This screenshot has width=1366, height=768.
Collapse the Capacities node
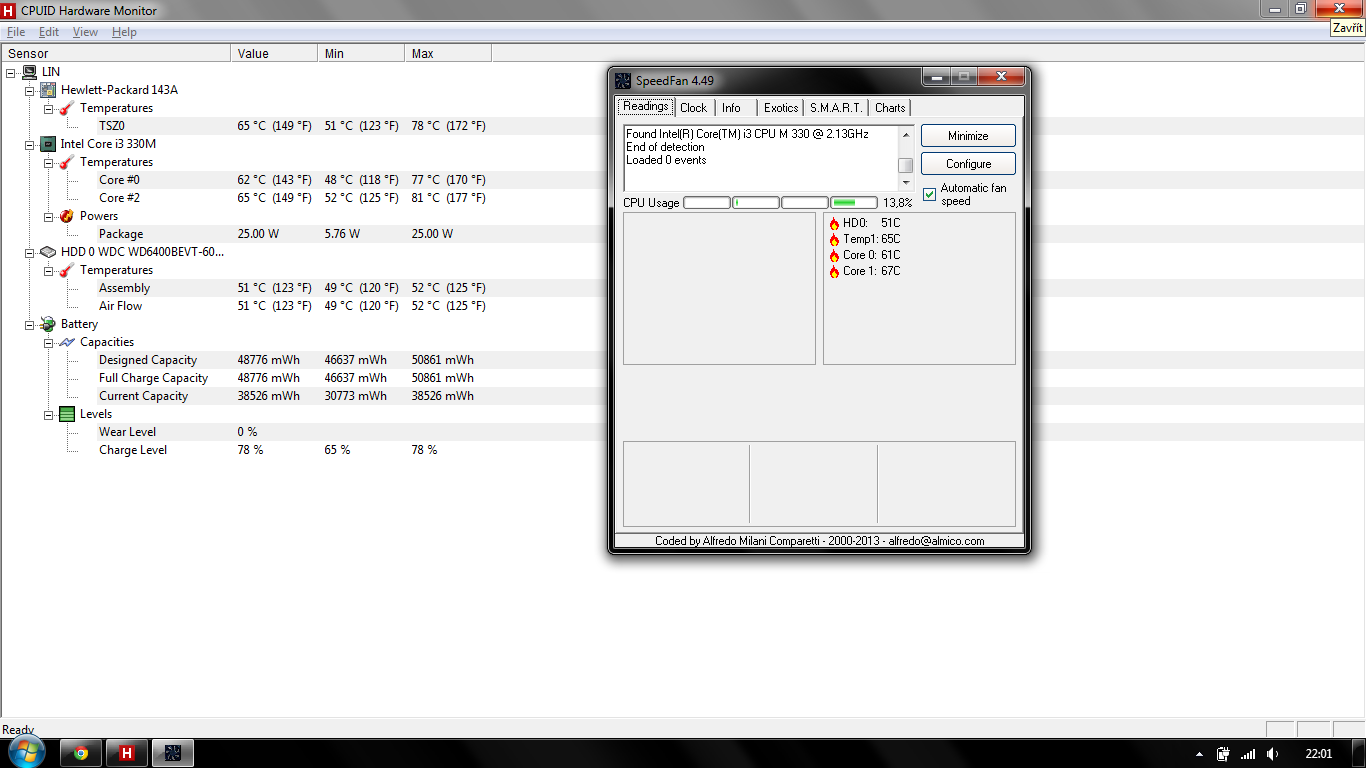point(49,342)
